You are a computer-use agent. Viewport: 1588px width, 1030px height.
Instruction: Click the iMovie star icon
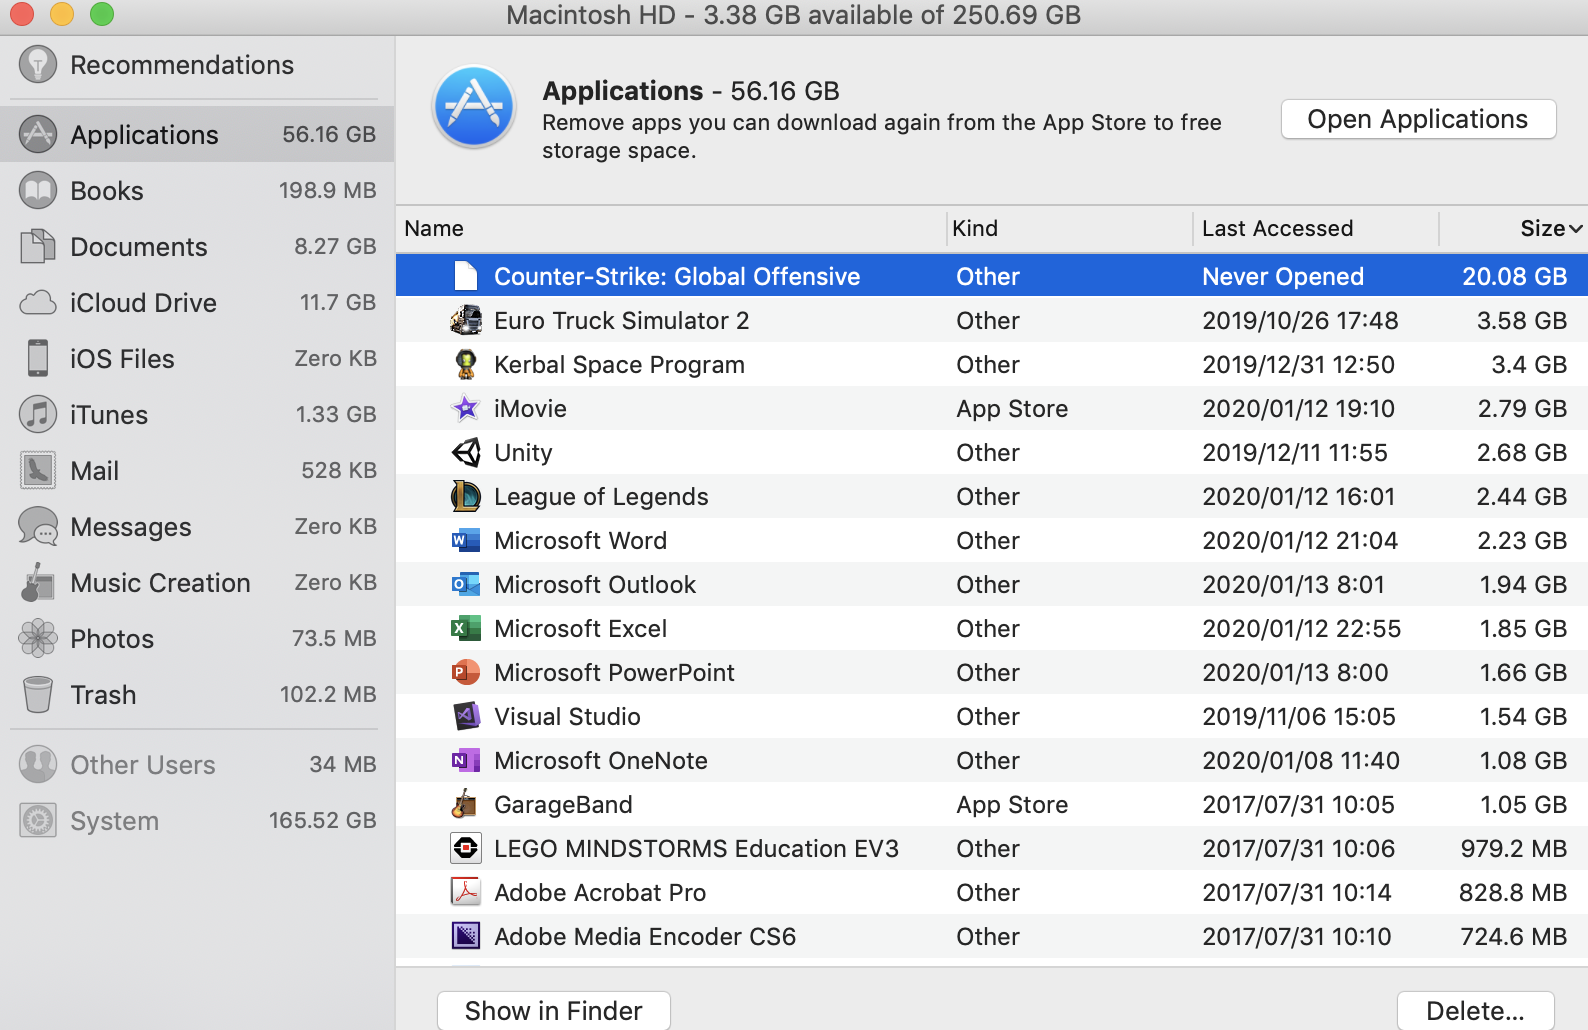tap(466, 408)
